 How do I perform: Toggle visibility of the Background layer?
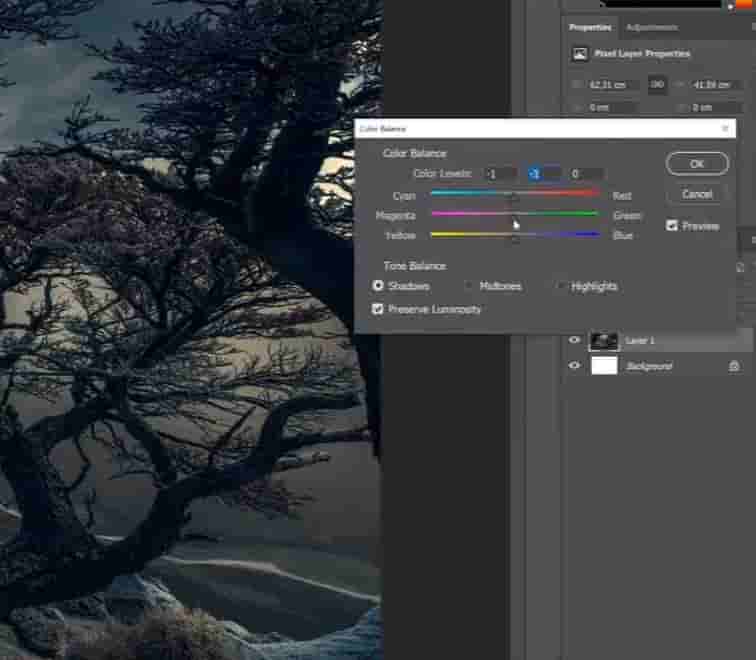(574, 366)
